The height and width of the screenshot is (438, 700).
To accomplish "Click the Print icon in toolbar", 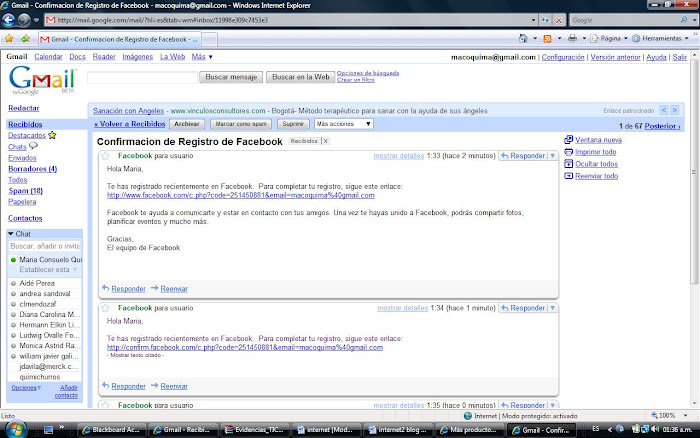I will click(572, 38).
